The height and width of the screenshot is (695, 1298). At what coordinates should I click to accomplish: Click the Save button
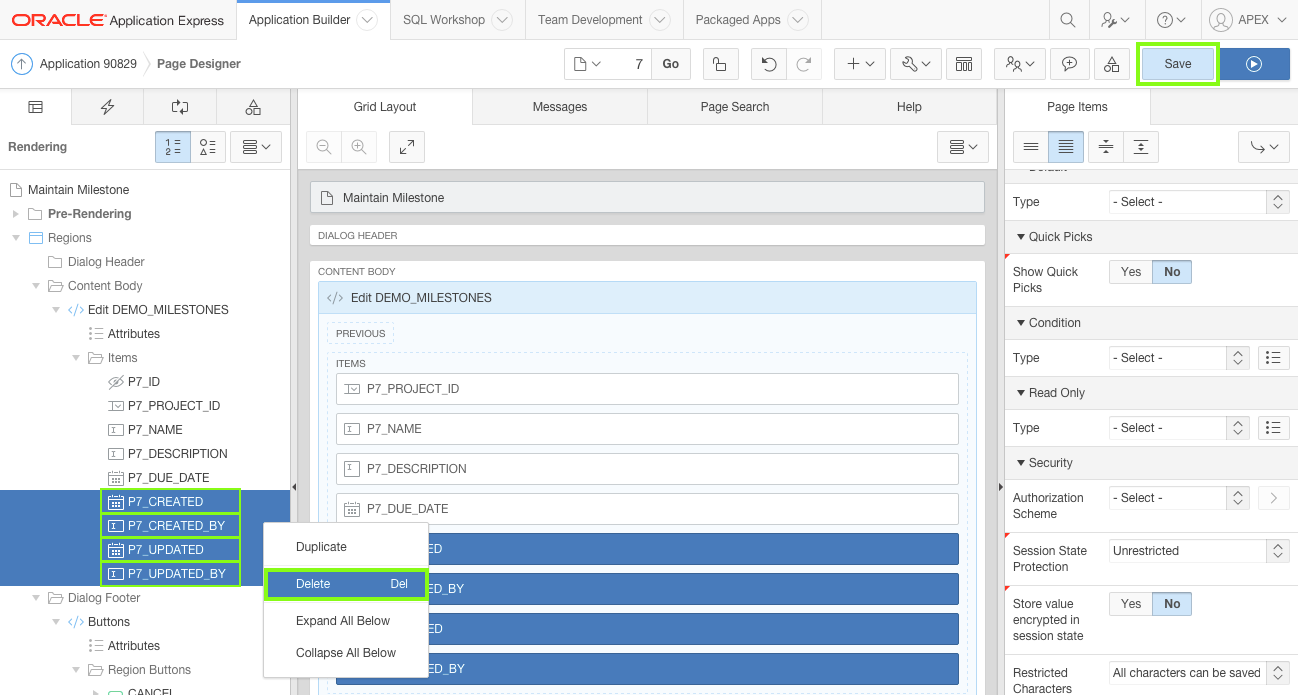(x=1178, y=64)
